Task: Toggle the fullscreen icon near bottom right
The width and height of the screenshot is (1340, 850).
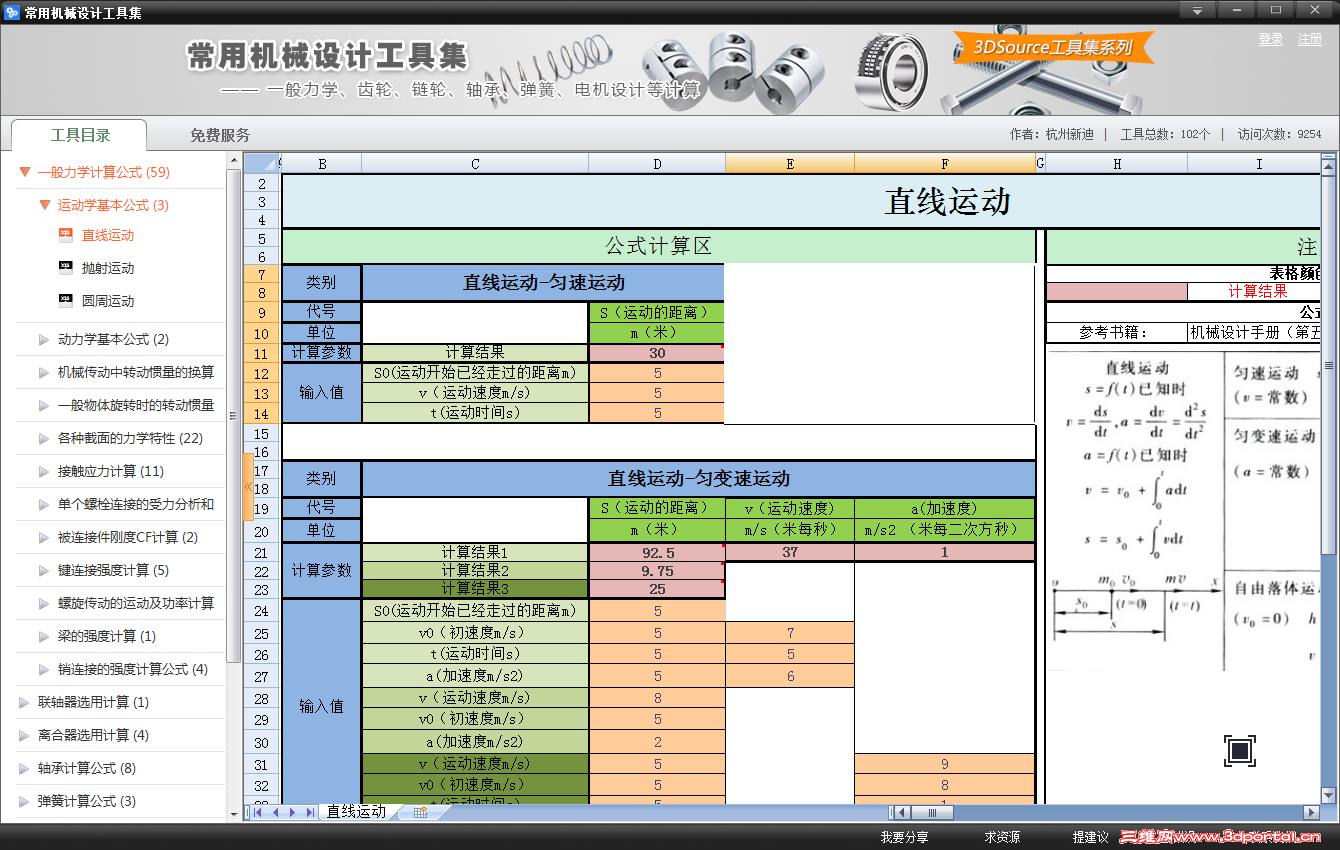Action: 1239,750
